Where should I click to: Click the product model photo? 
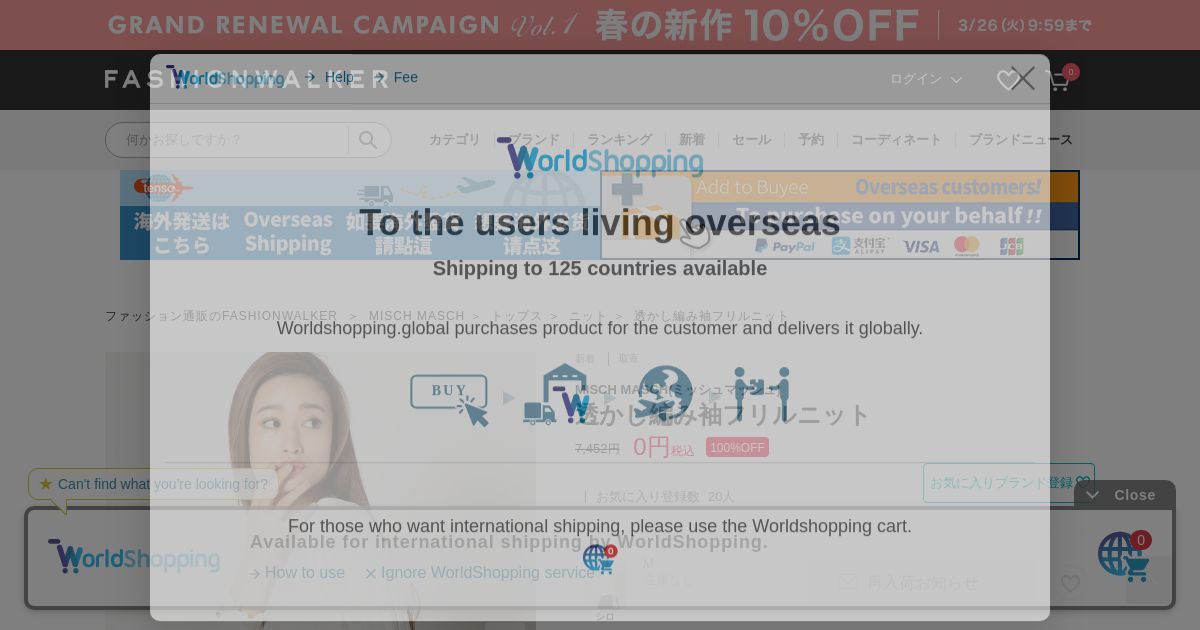[320, 490]
